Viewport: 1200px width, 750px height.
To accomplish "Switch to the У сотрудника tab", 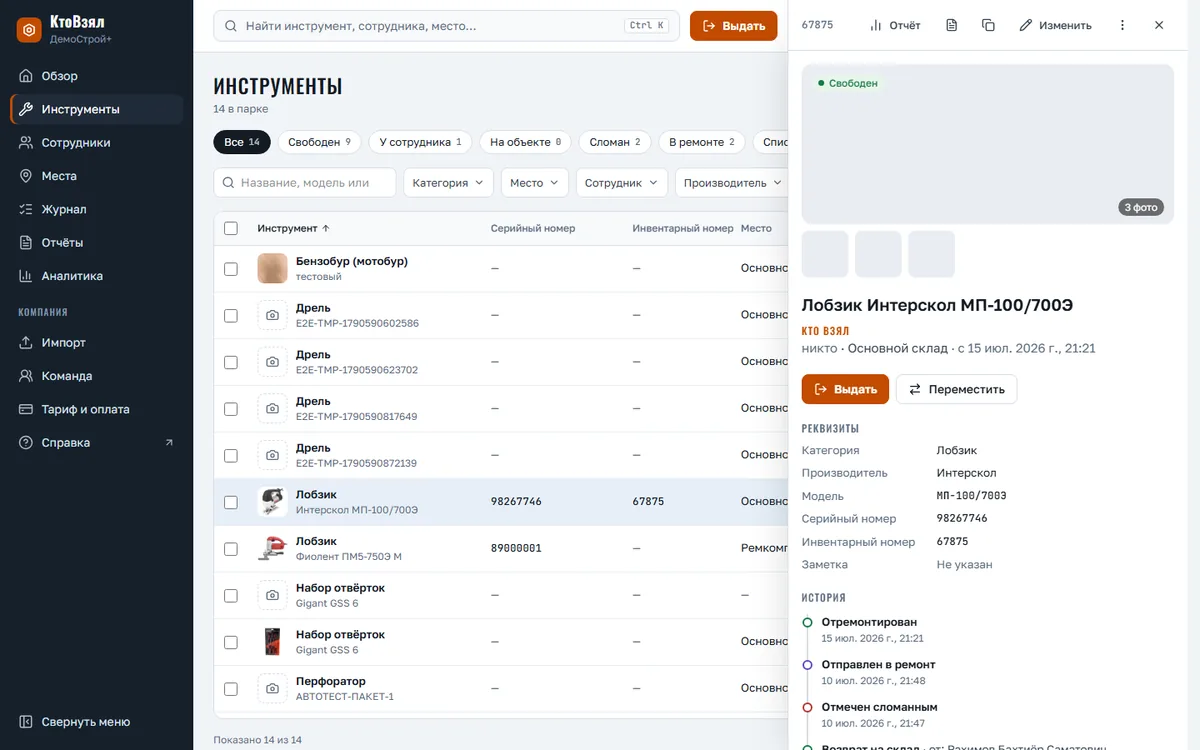I will click(421, 142).
